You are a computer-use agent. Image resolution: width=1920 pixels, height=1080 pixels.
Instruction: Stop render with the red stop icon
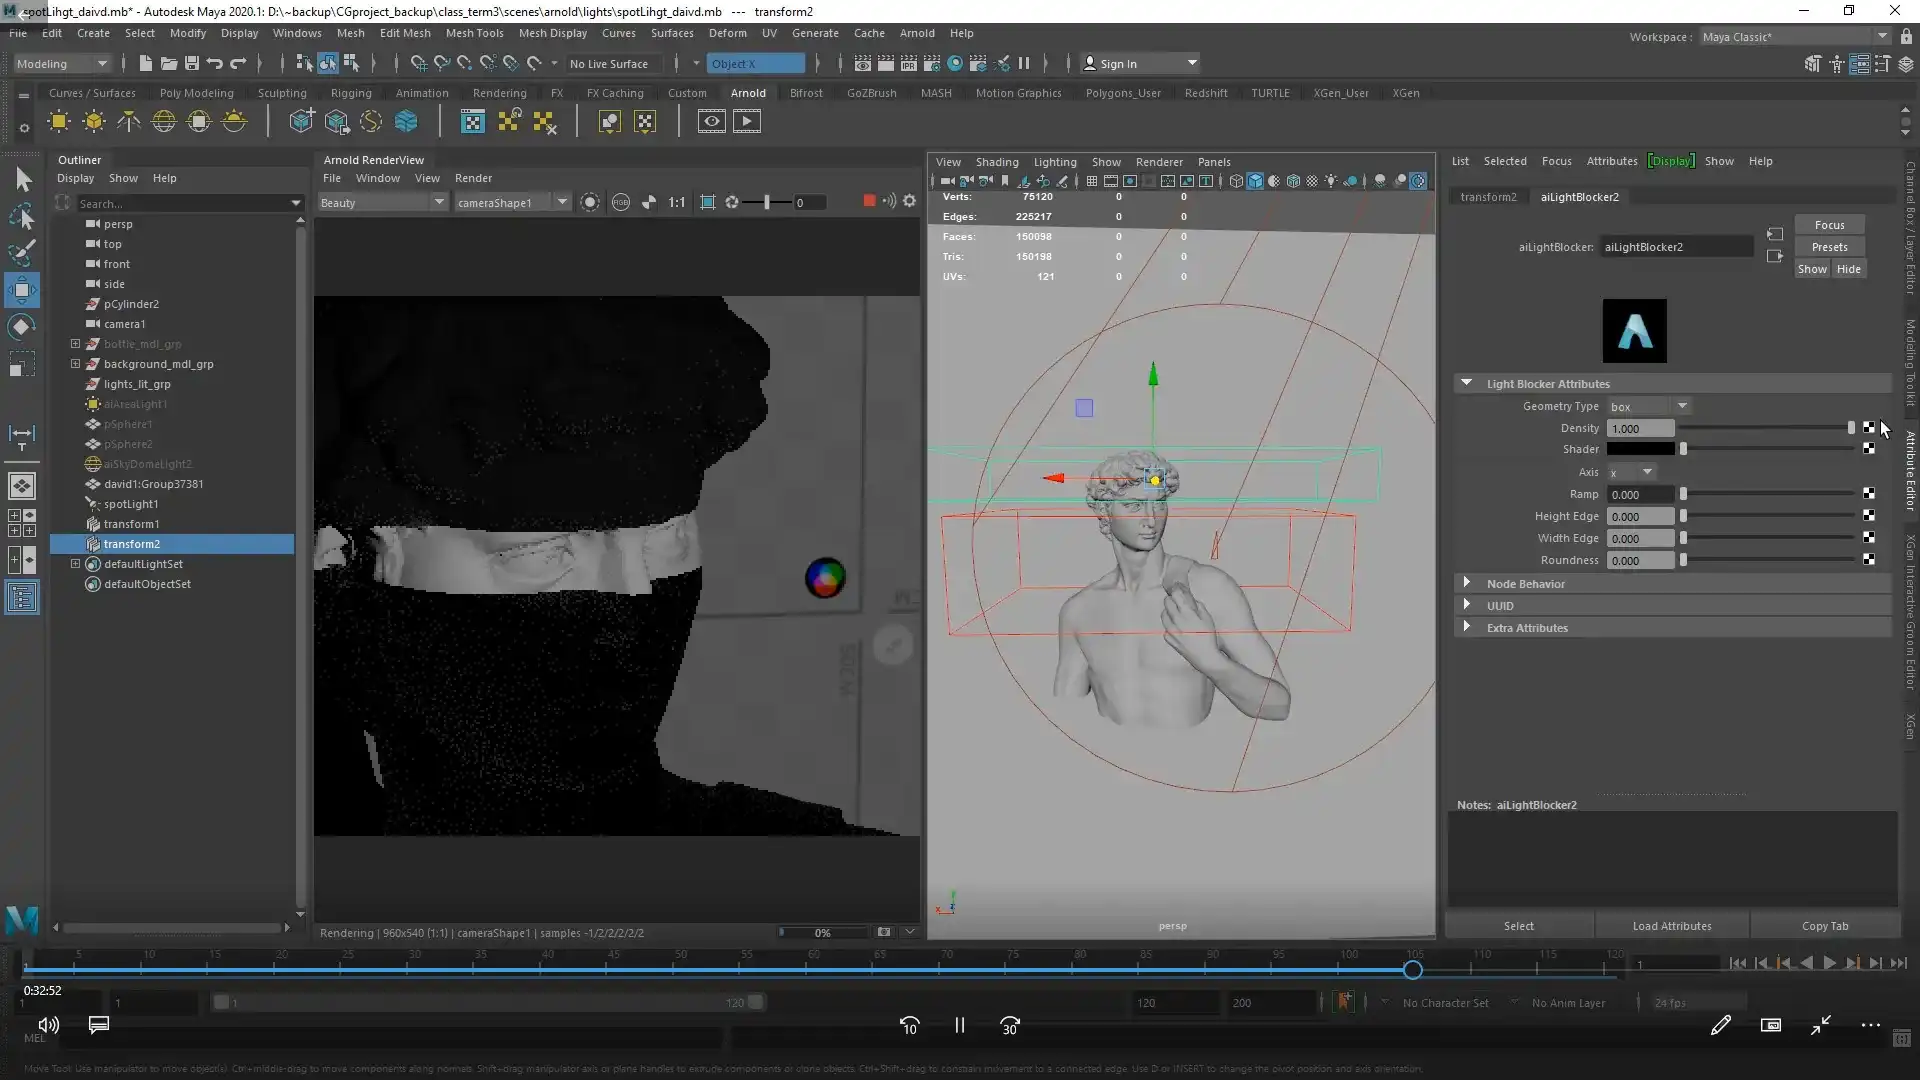868,201
